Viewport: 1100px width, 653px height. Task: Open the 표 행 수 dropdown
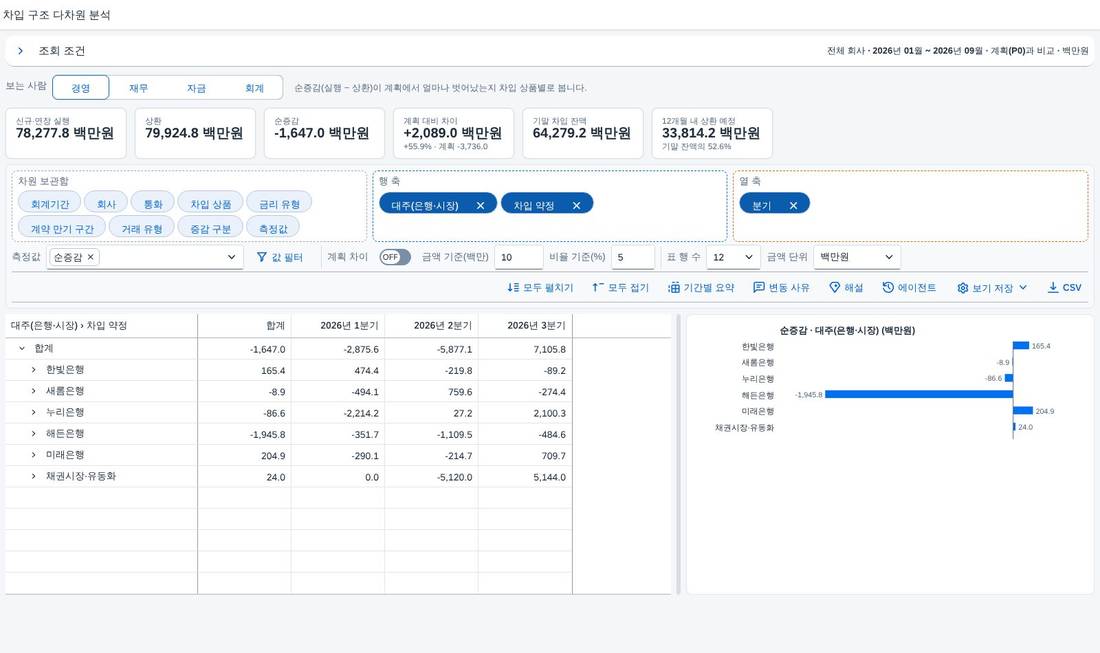point(733,257)
